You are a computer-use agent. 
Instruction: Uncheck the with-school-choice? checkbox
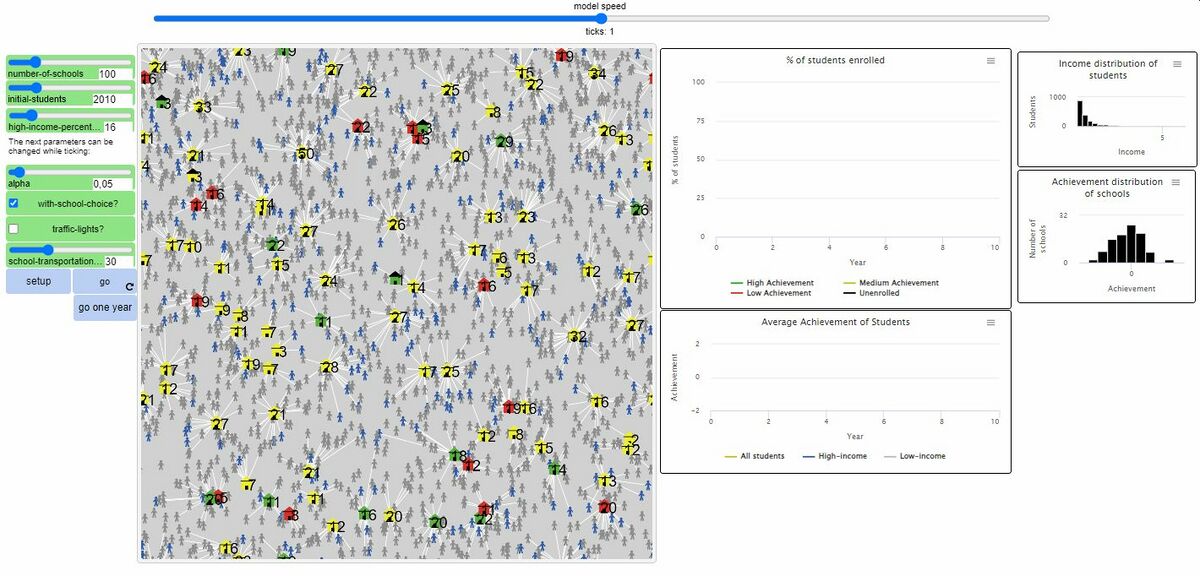15,203
